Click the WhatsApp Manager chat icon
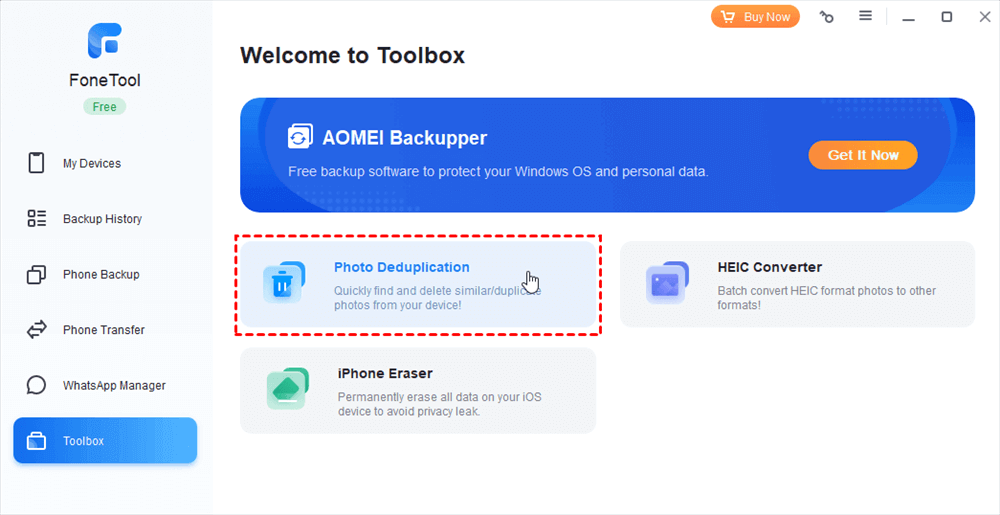This screenshot has width=1000, height=515. coord(37,385)
